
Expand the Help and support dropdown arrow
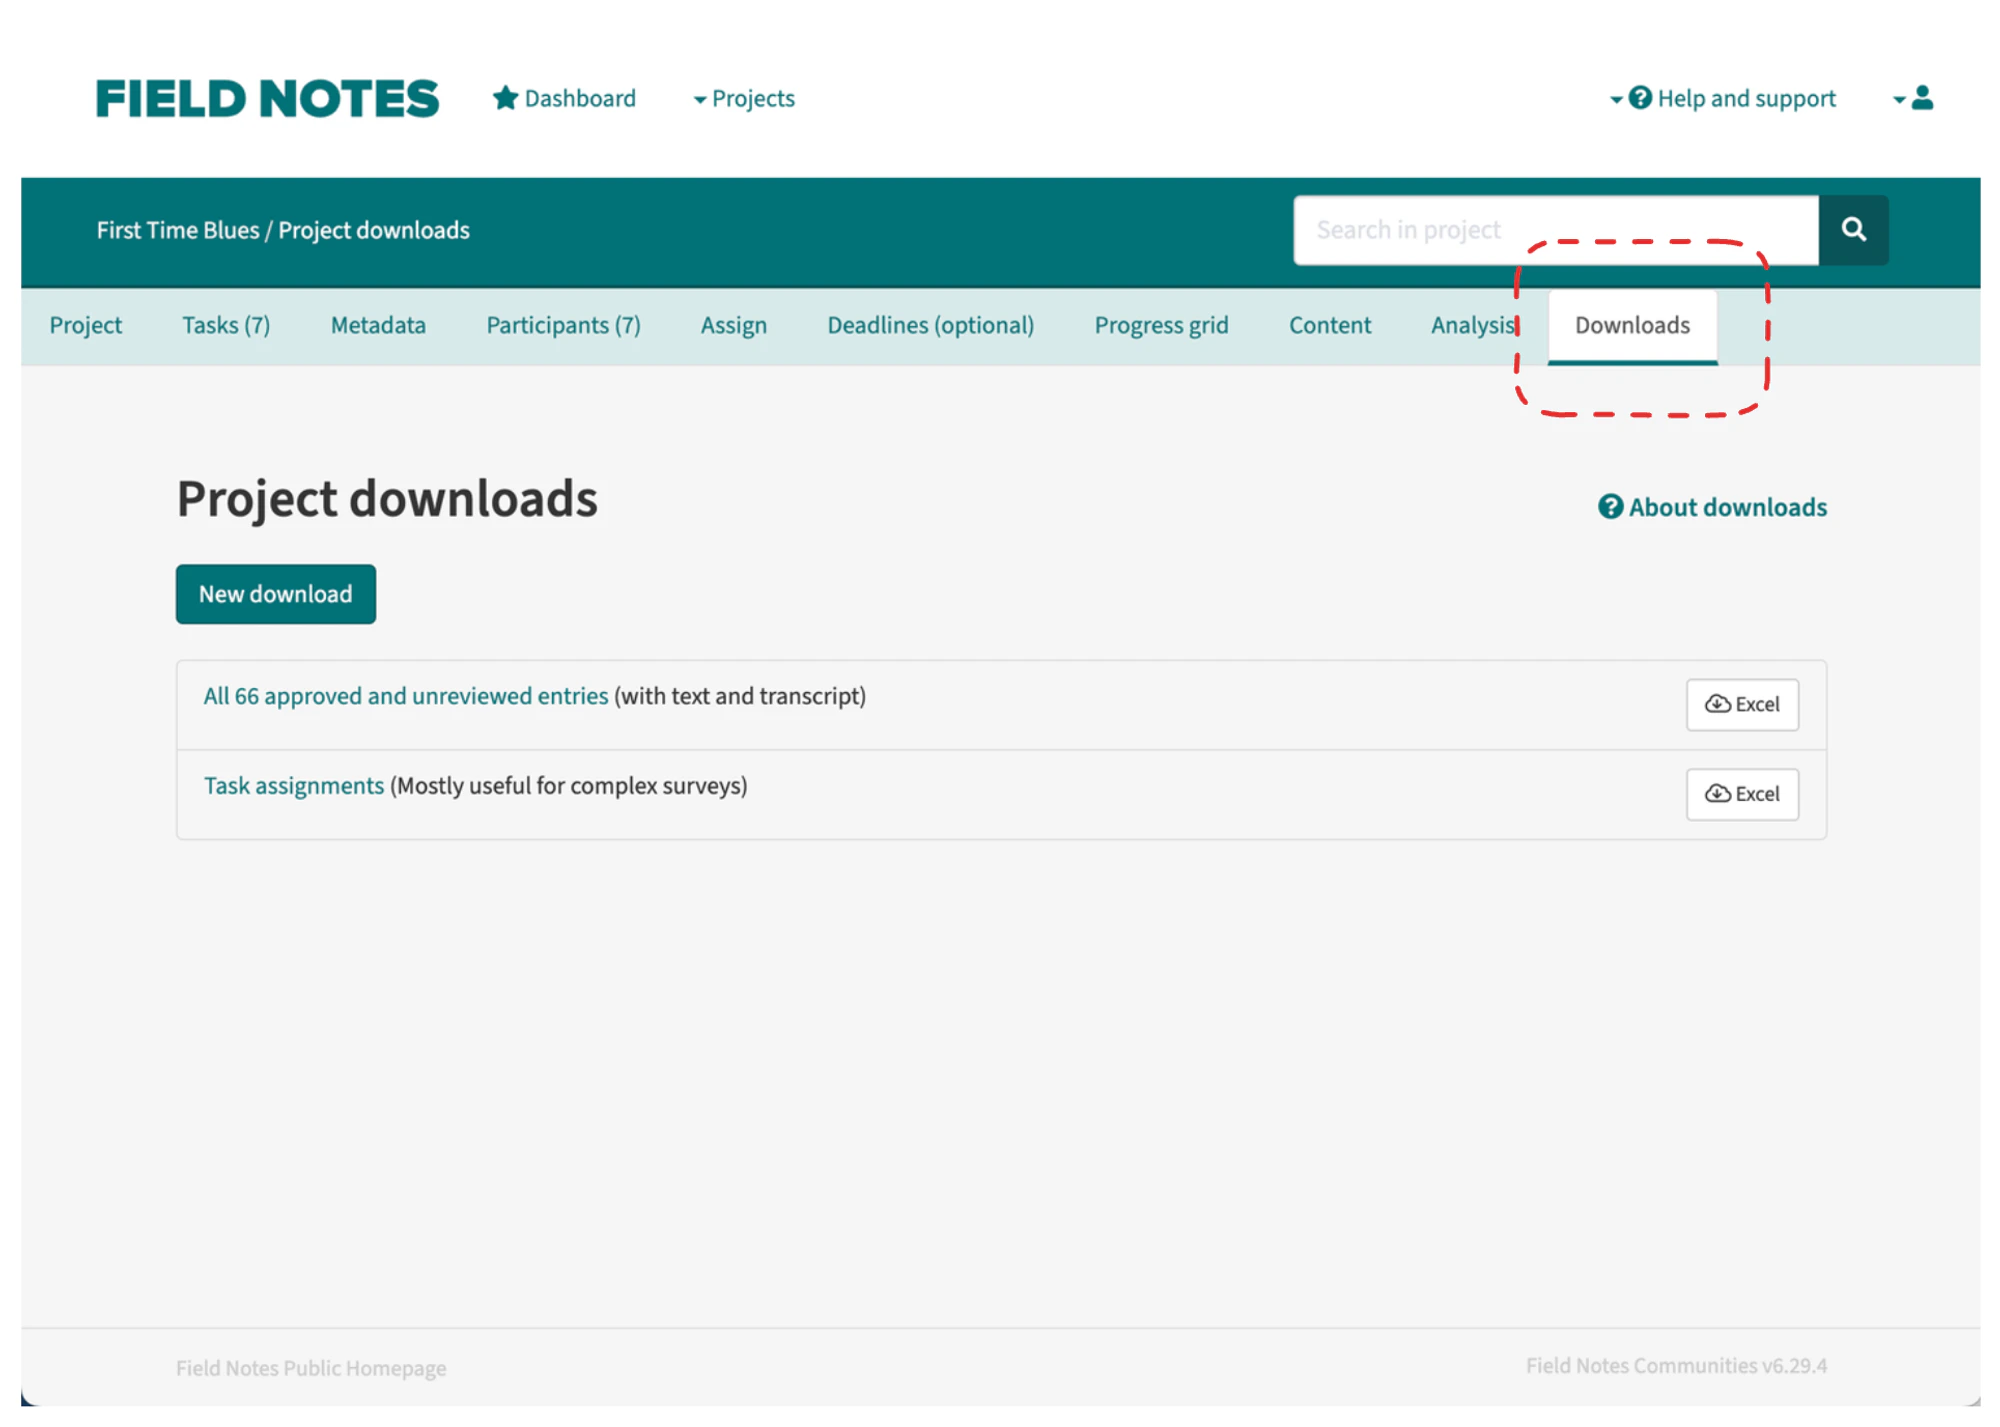(x=1615, y=99)
